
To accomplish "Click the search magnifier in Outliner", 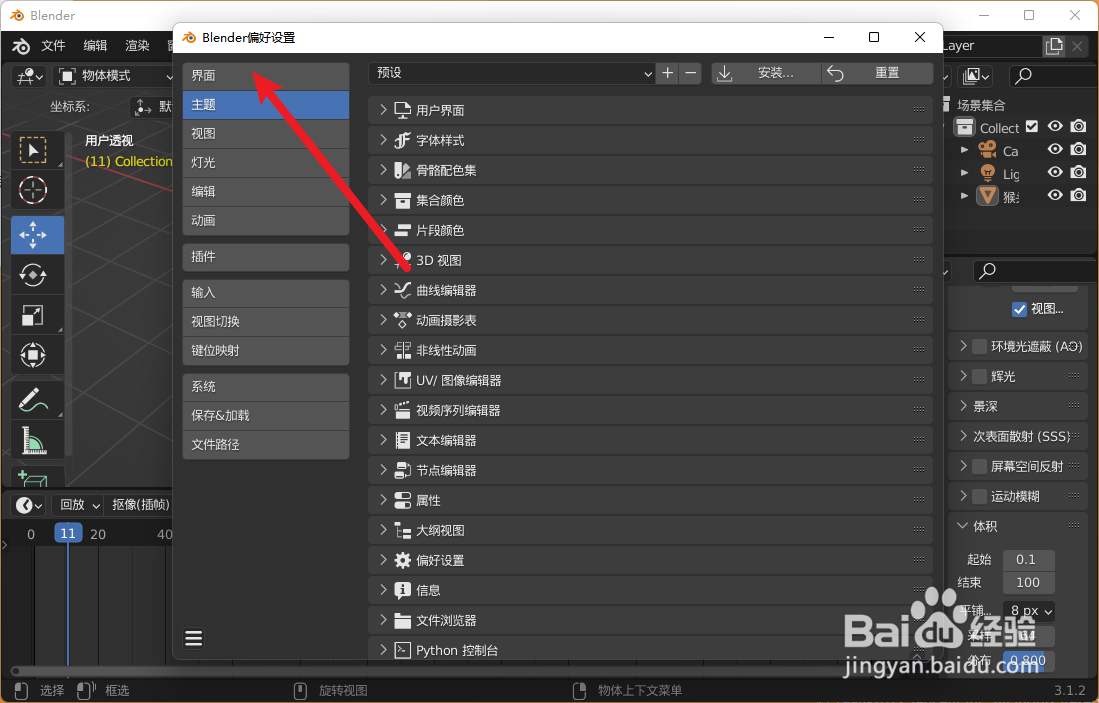I will [1023, 75].
